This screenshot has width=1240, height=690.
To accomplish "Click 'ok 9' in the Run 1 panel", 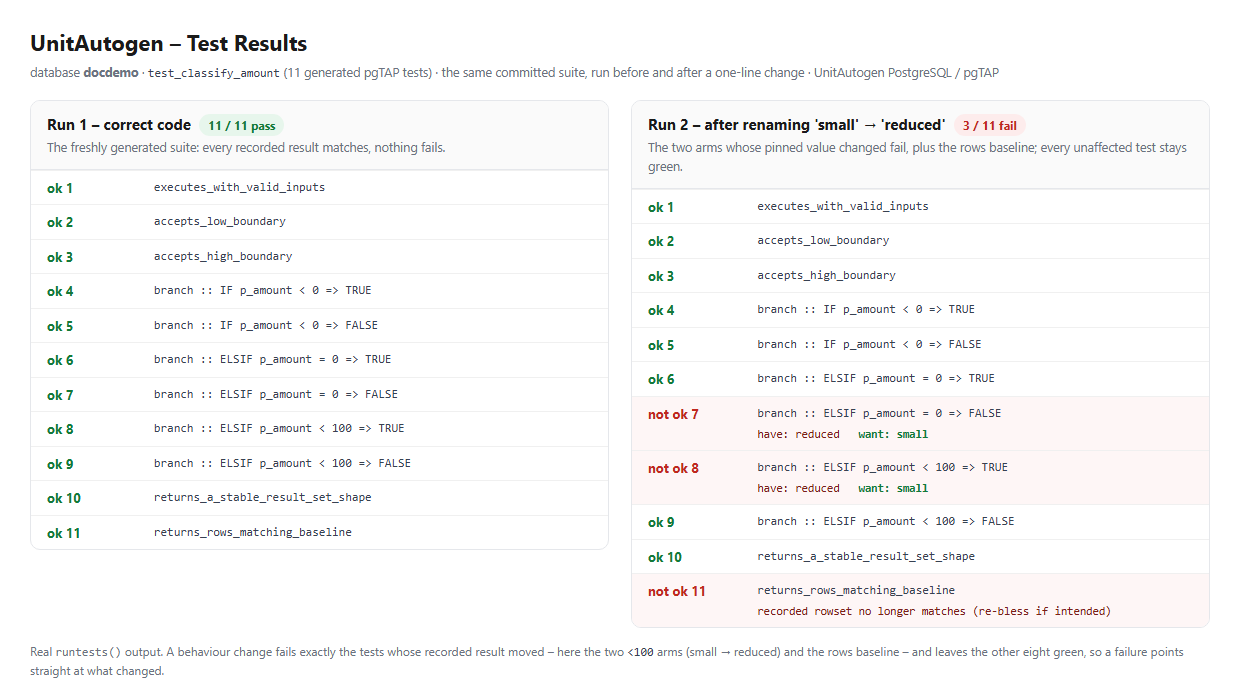I will (60, 464).
